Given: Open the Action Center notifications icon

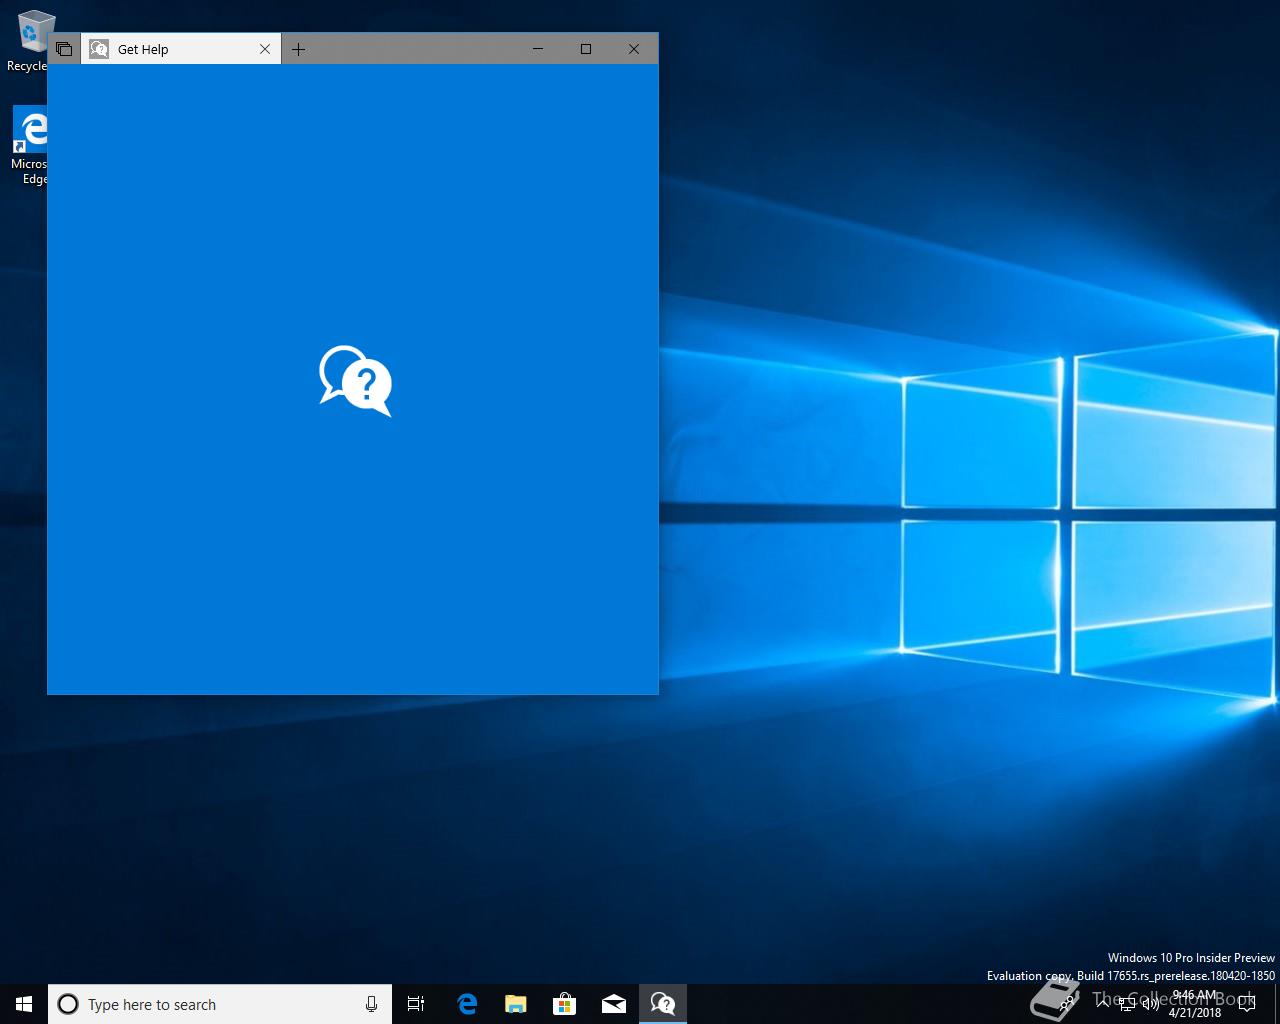Looking at the screenshot, I should coord(1246,1004).
